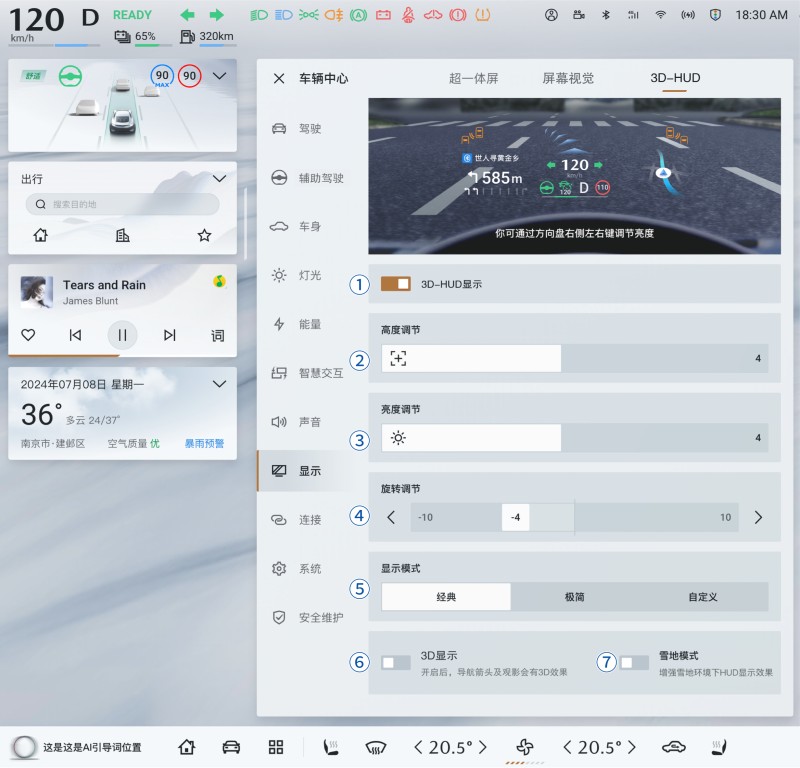Tap the steering wheel assist icon
800x768 pixels.
pos(70,77)
